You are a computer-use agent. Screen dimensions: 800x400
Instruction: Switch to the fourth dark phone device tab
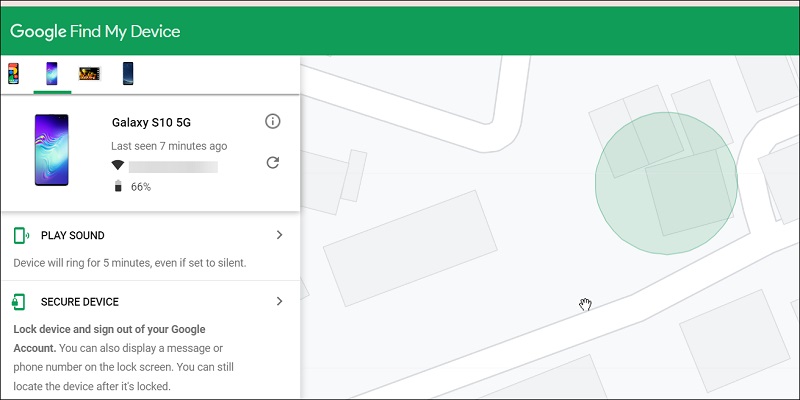pyautogui.click(x=128, y=73)
